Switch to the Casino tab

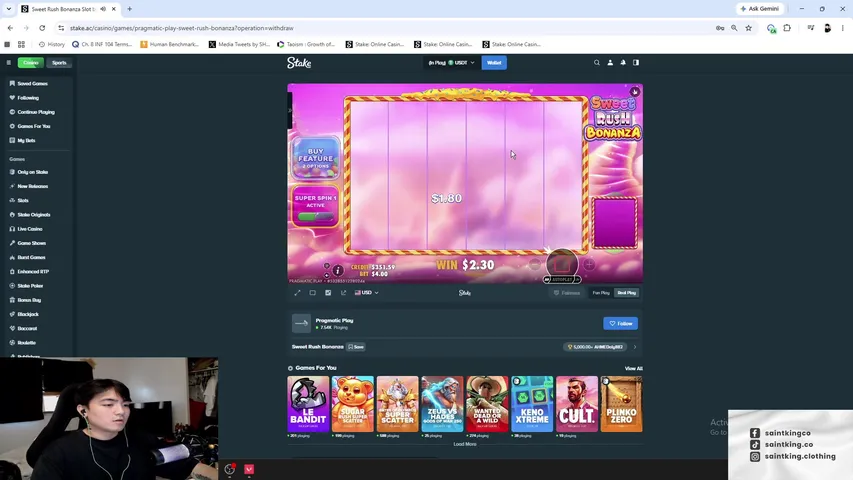(30, 63)
